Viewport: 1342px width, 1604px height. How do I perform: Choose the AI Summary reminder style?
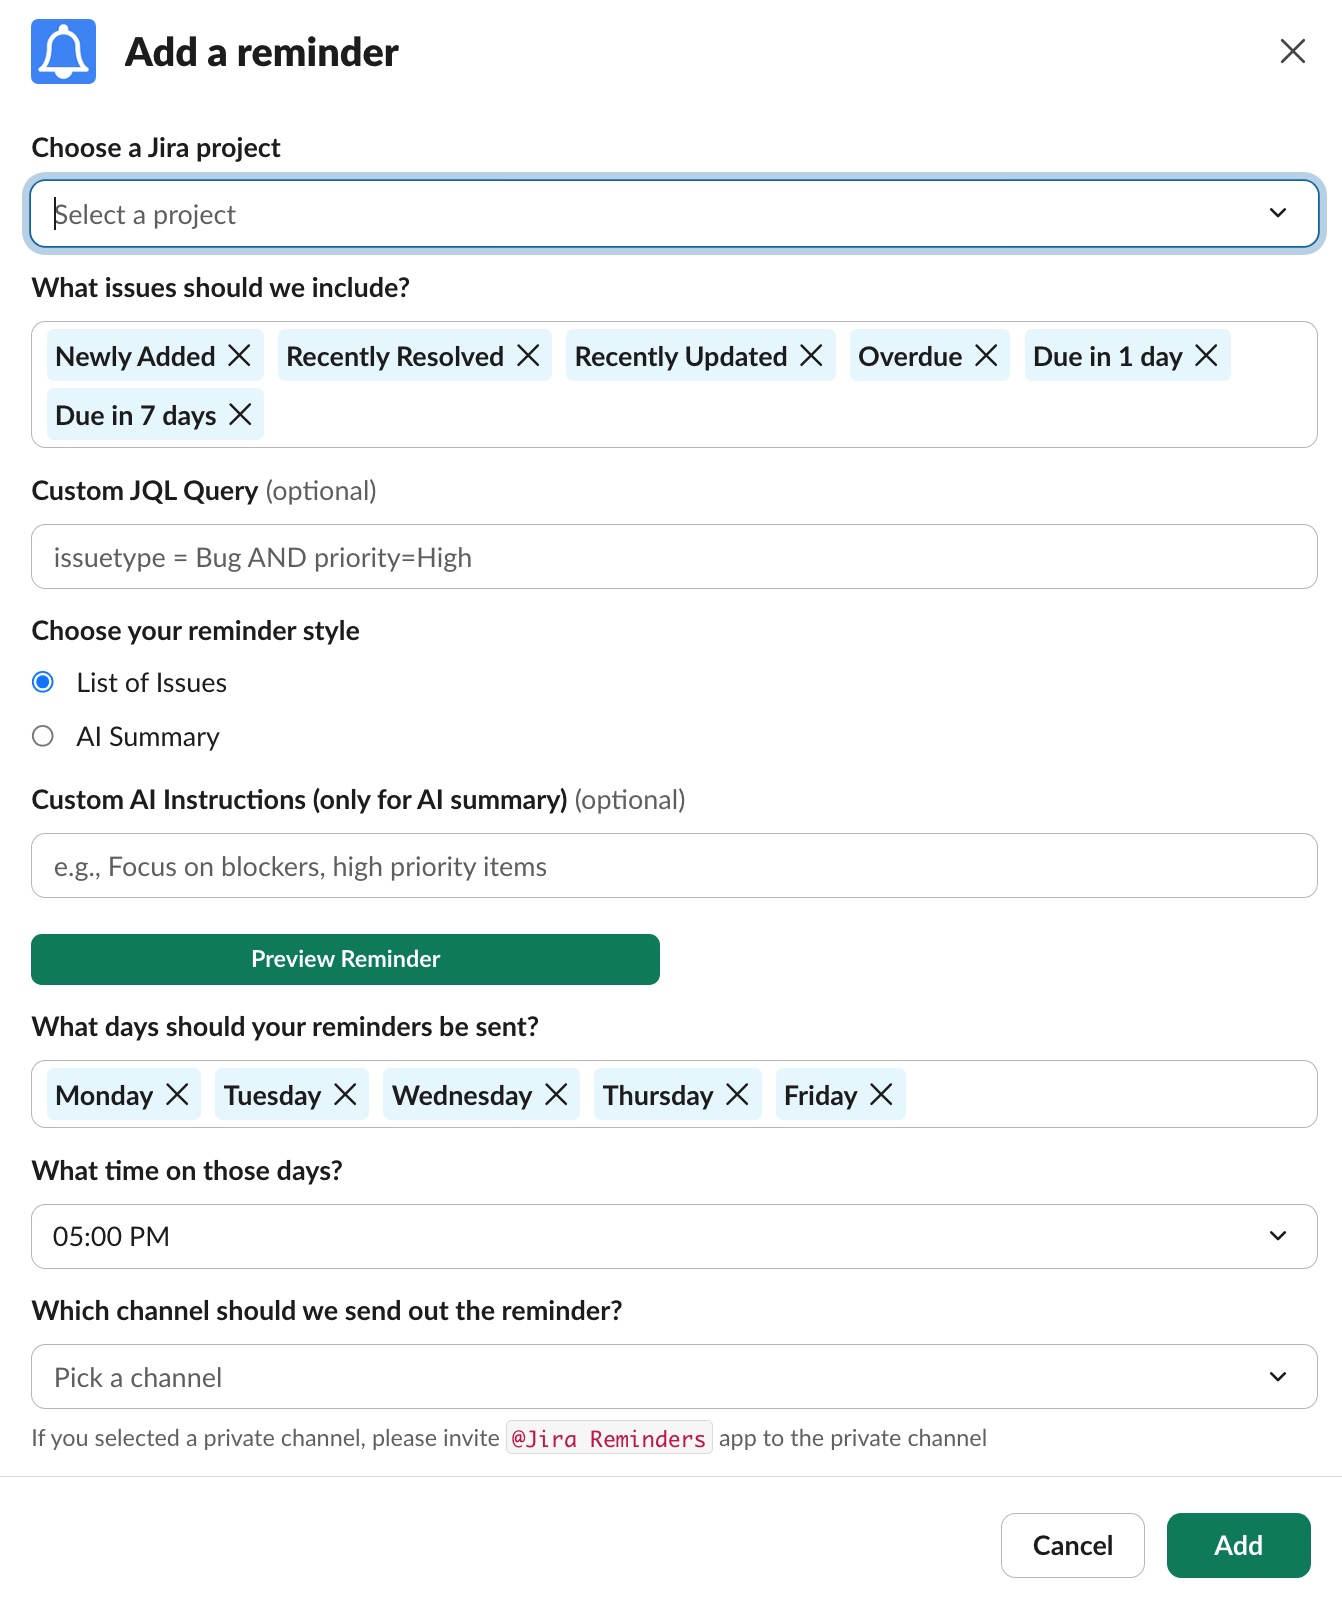(43, 737)
